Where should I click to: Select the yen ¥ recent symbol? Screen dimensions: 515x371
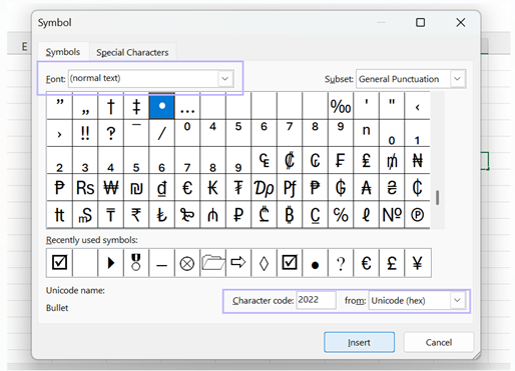(x=417, y=263)
